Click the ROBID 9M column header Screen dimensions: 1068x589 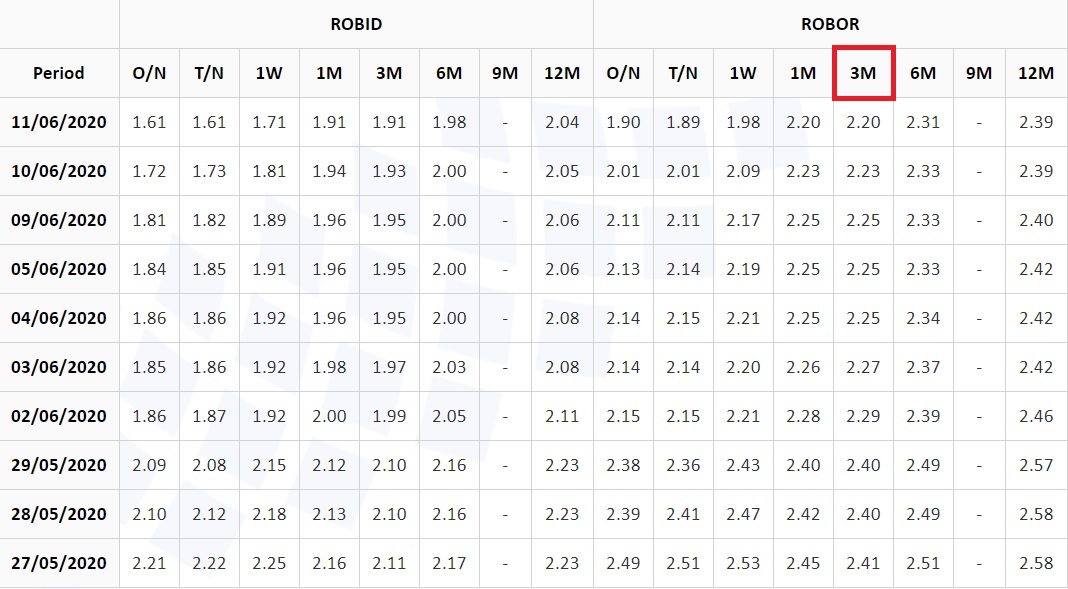pyautogui.click(x=505, y=73)
